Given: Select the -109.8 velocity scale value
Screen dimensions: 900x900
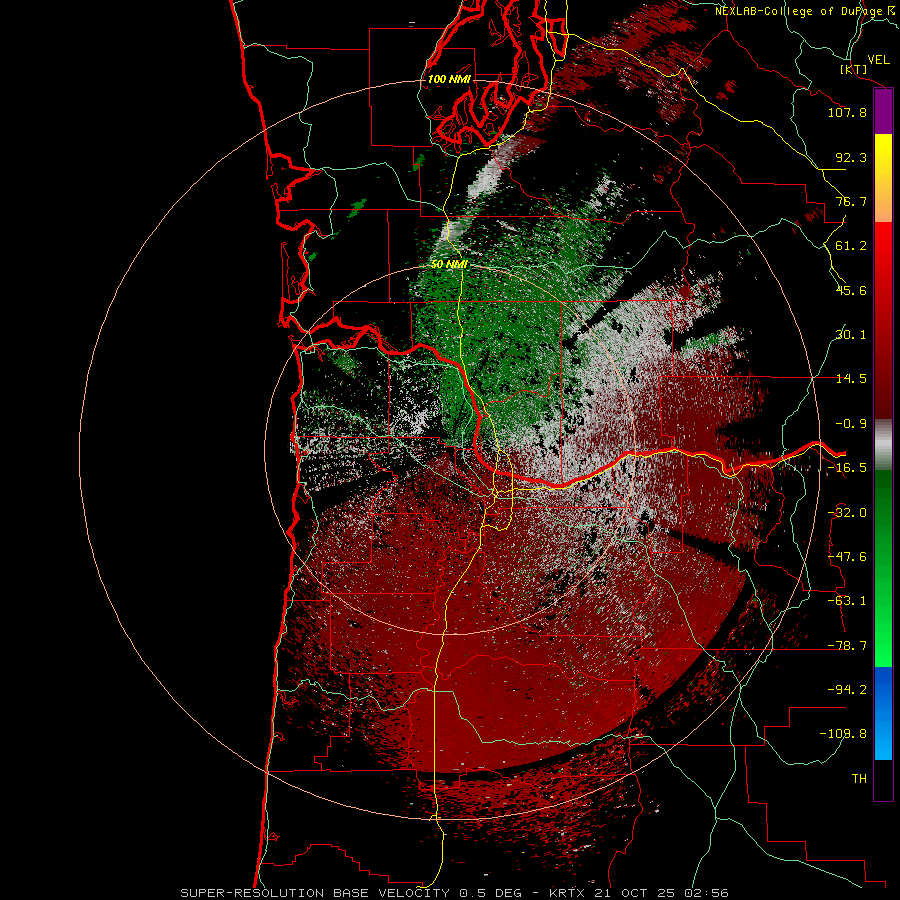Looking at the screenshot, I should tap(843, 734).
